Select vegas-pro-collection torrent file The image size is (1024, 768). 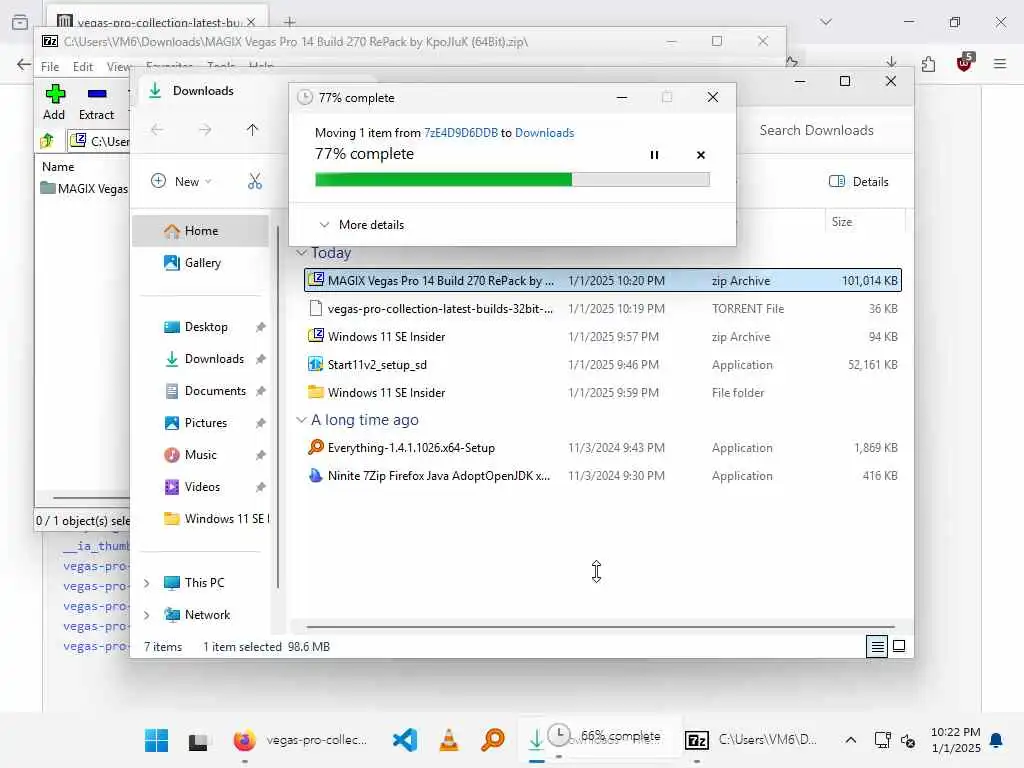pos(603,309)
